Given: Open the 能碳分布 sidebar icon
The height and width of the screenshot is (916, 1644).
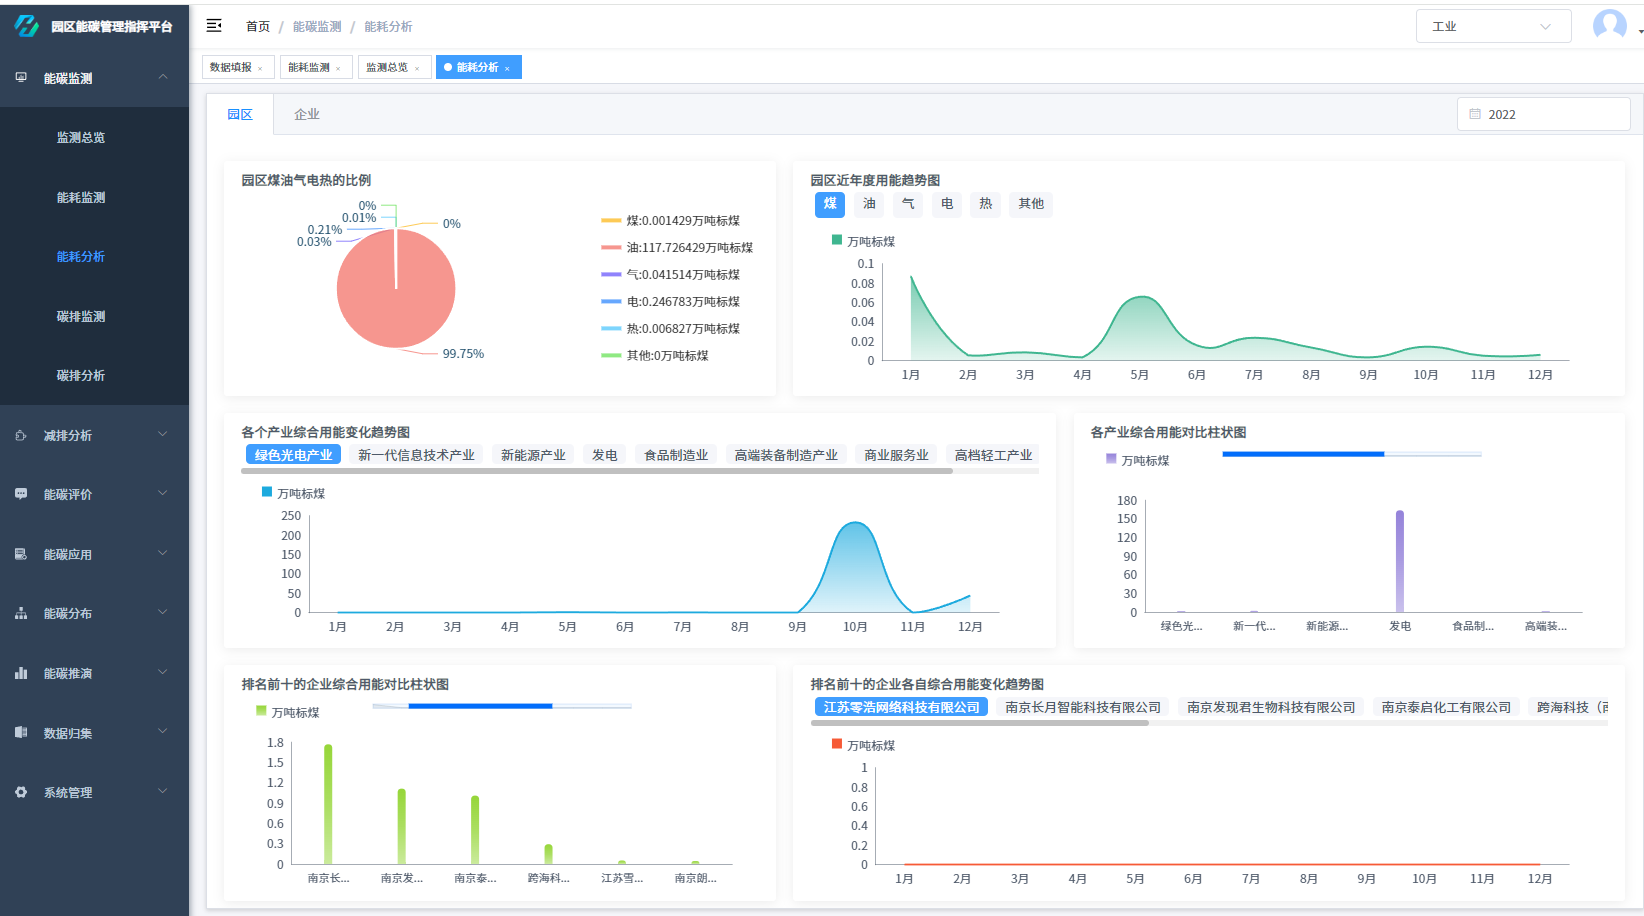Looking at the screenshot, I should 20,613.
